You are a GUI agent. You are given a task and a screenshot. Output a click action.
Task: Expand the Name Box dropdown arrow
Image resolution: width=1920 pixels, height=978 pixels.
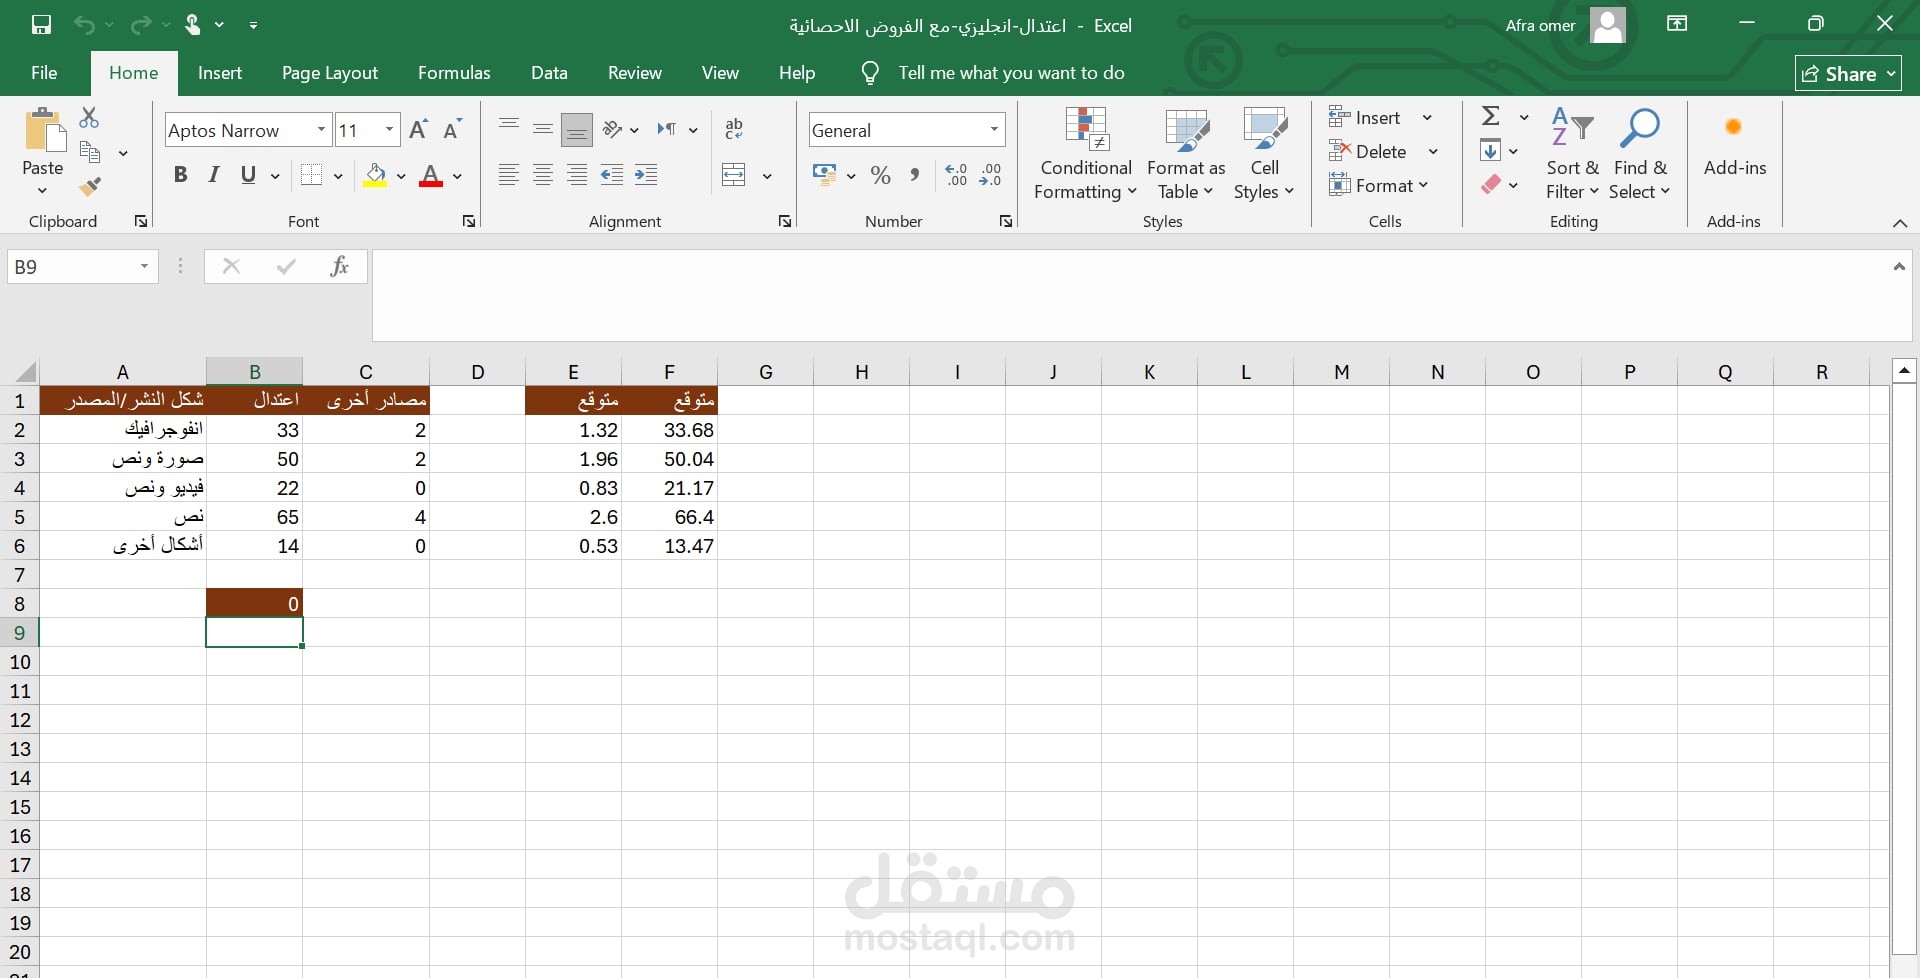(x=144, y=266)
